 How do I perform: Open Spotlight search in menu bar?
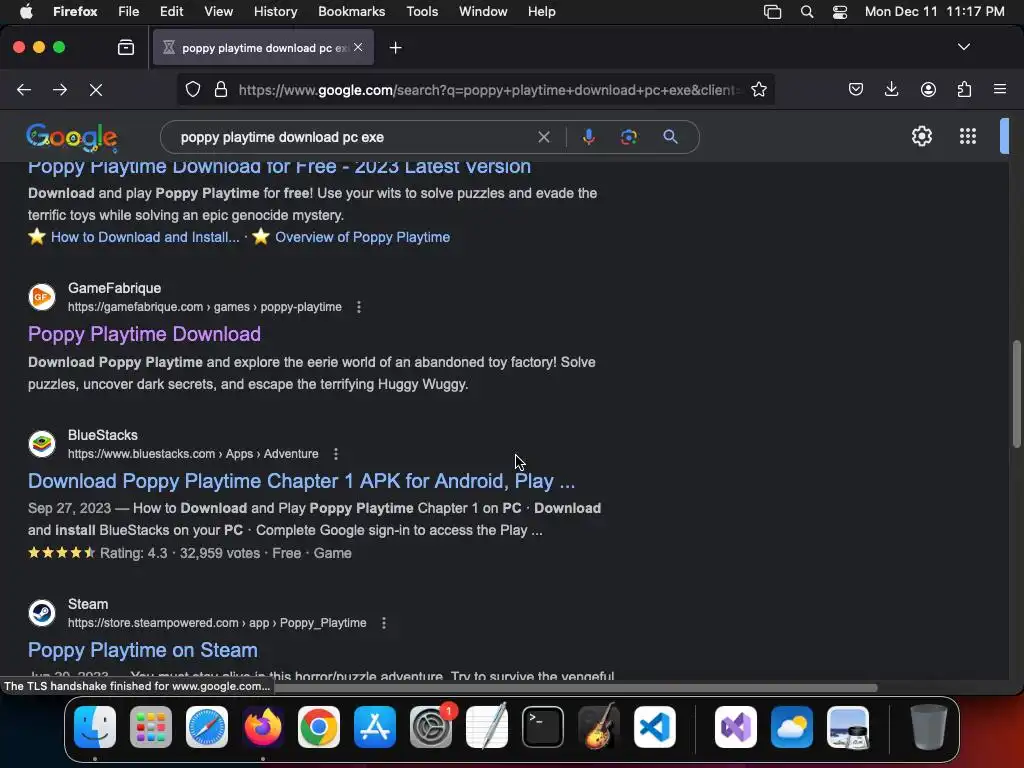pyautogui.click(x=807, y=12)
